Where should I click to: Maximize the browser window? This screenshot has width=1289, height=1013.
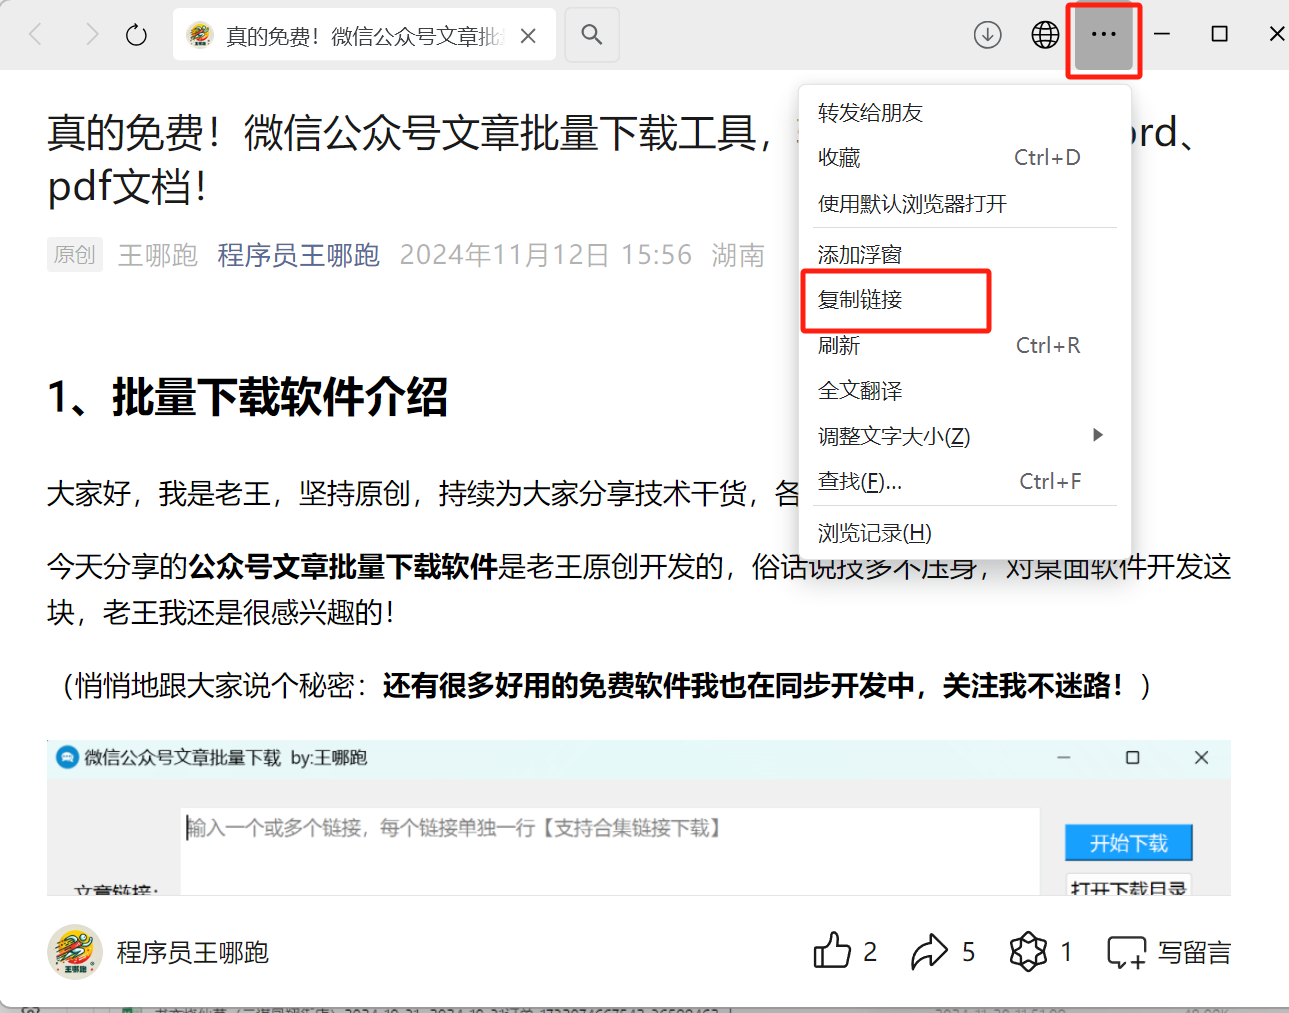coord(1219,35)
